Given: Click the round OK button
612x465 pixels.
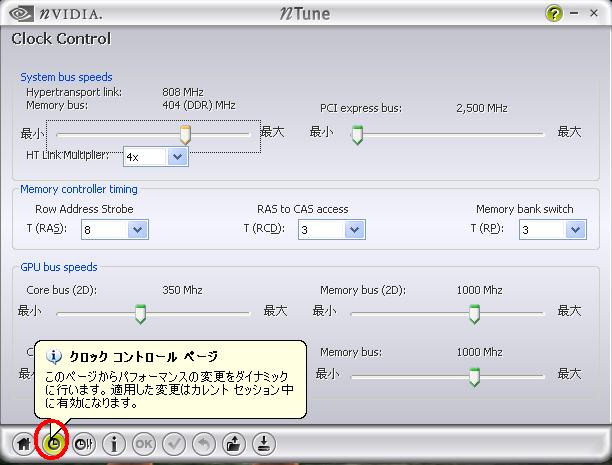Looking at the screenshot, I should click(144, 444).
